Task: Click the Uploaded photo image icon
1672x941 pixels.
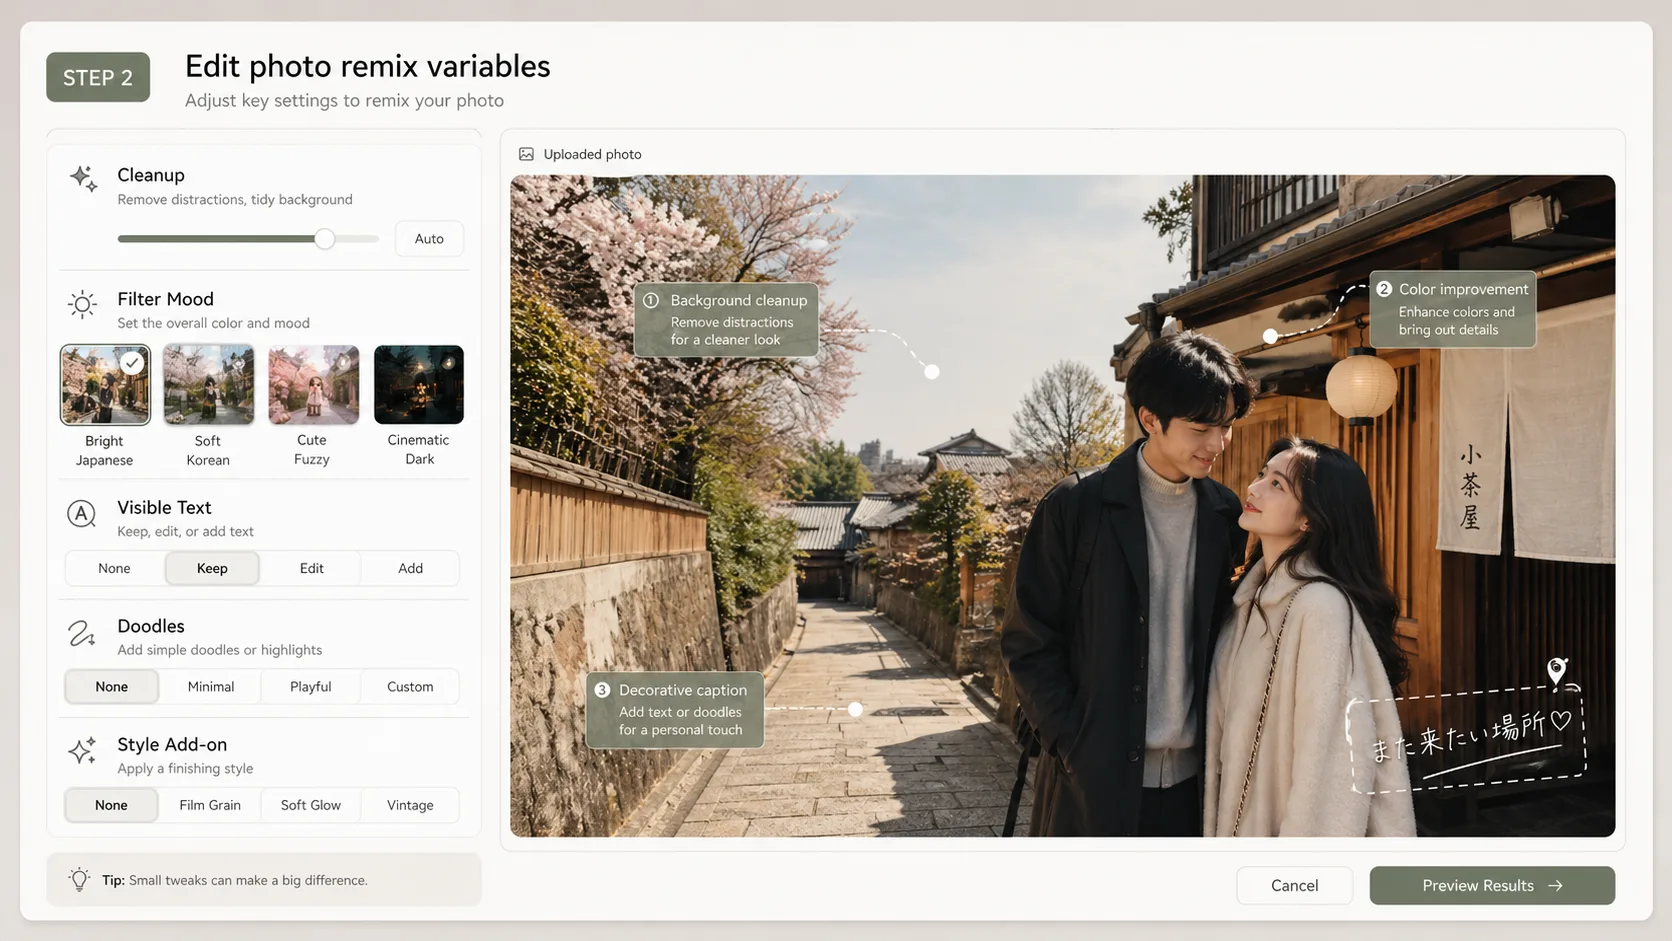Action: pos(525,153)
